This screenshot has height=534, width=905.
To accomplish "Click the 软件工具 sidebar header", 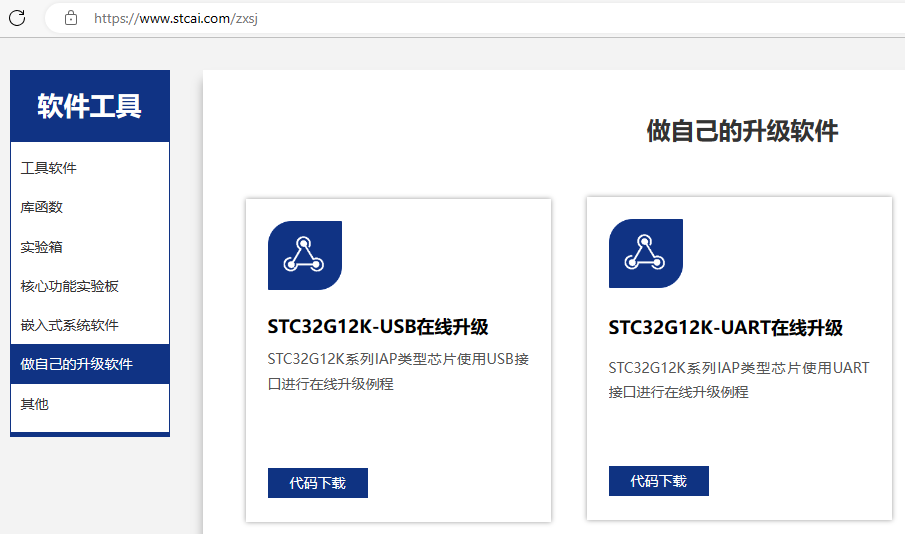I will coord(90,106).
